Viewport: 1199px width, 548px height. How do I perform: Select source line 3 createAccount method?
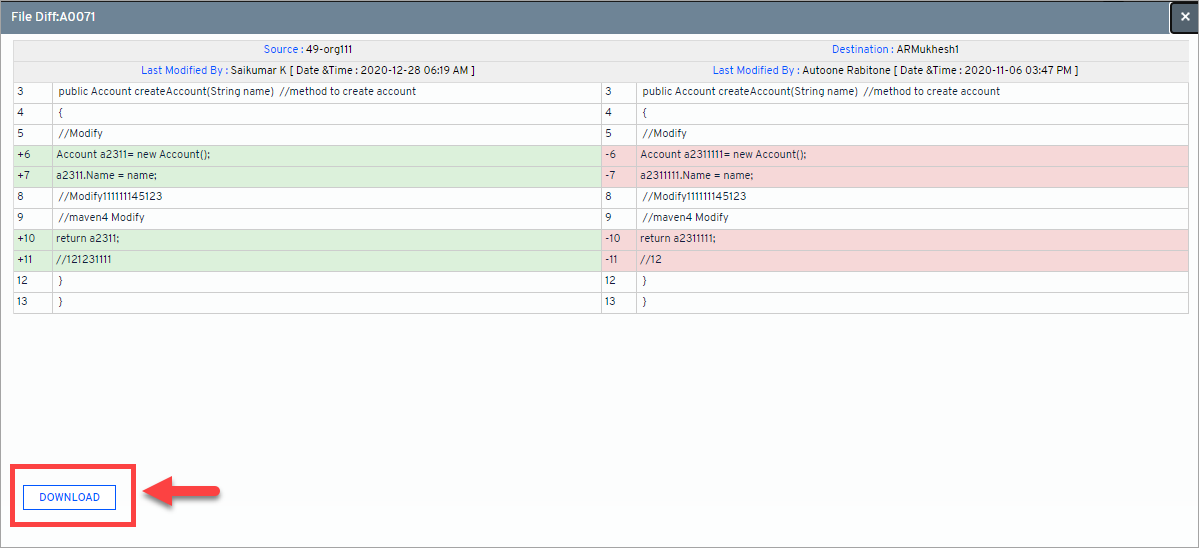tap(237, 91)
